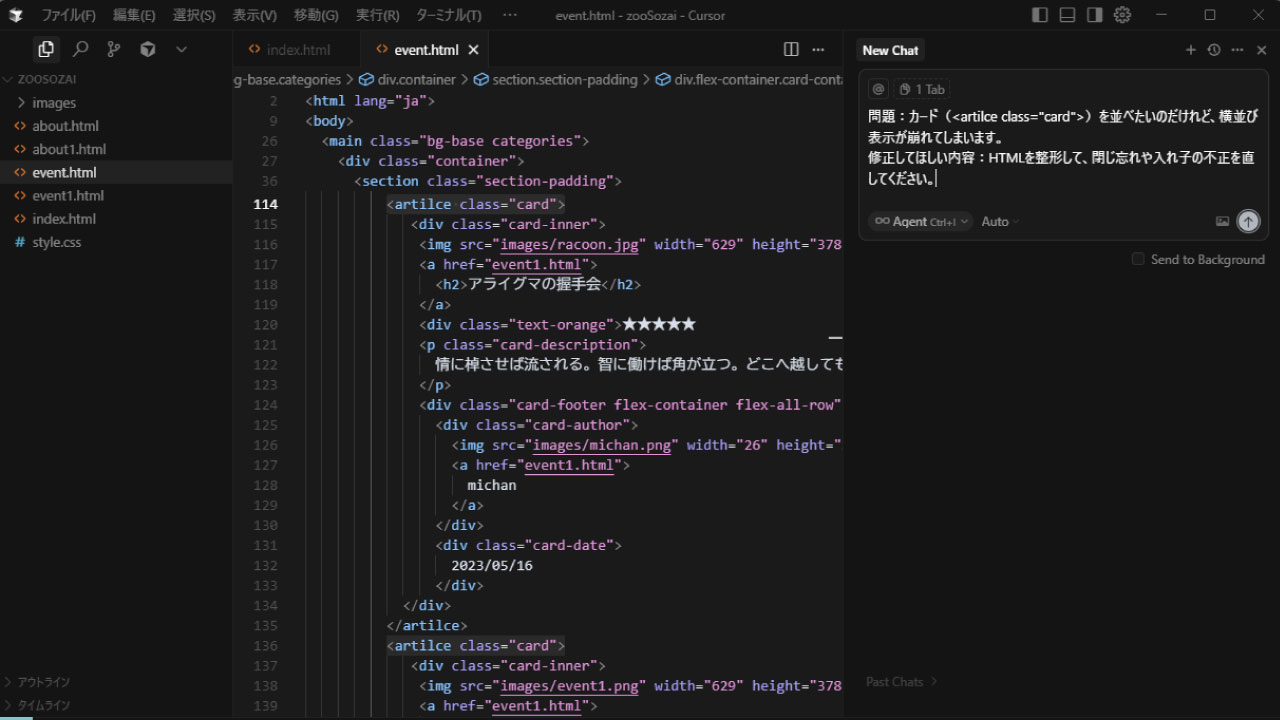Click the split editor icon
Image resolution: width=1280 pixels, height=720 pixels.
click(791, 49)
